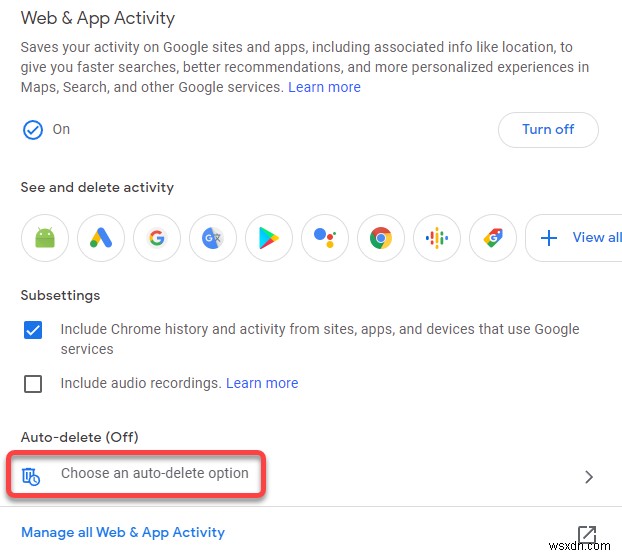Open Google Ads activity icon
This screenshot has width=622, height=556.
pyautogui.click(x=101, y=238)
